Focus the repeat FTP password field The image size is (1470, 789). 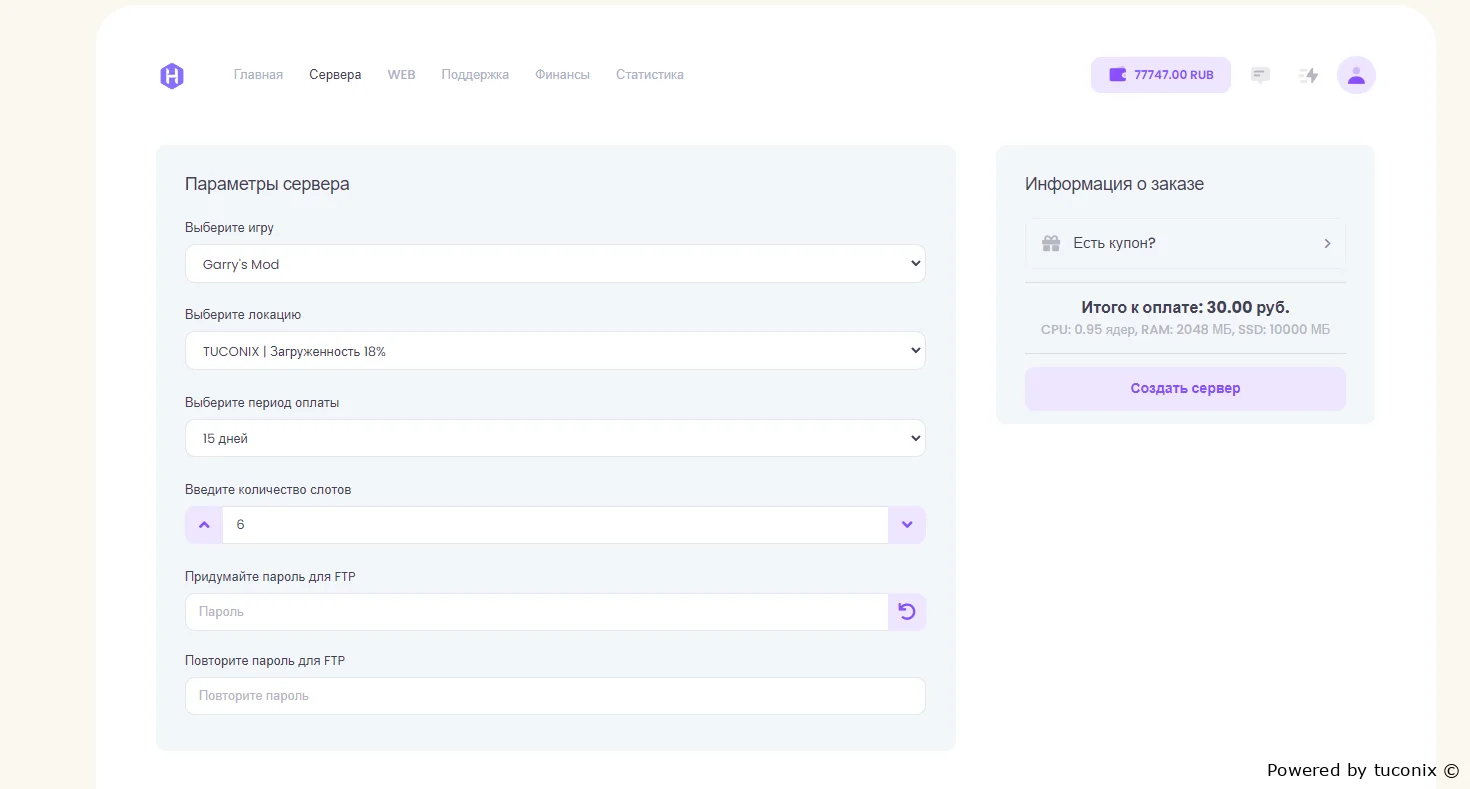tap(555, 696)
